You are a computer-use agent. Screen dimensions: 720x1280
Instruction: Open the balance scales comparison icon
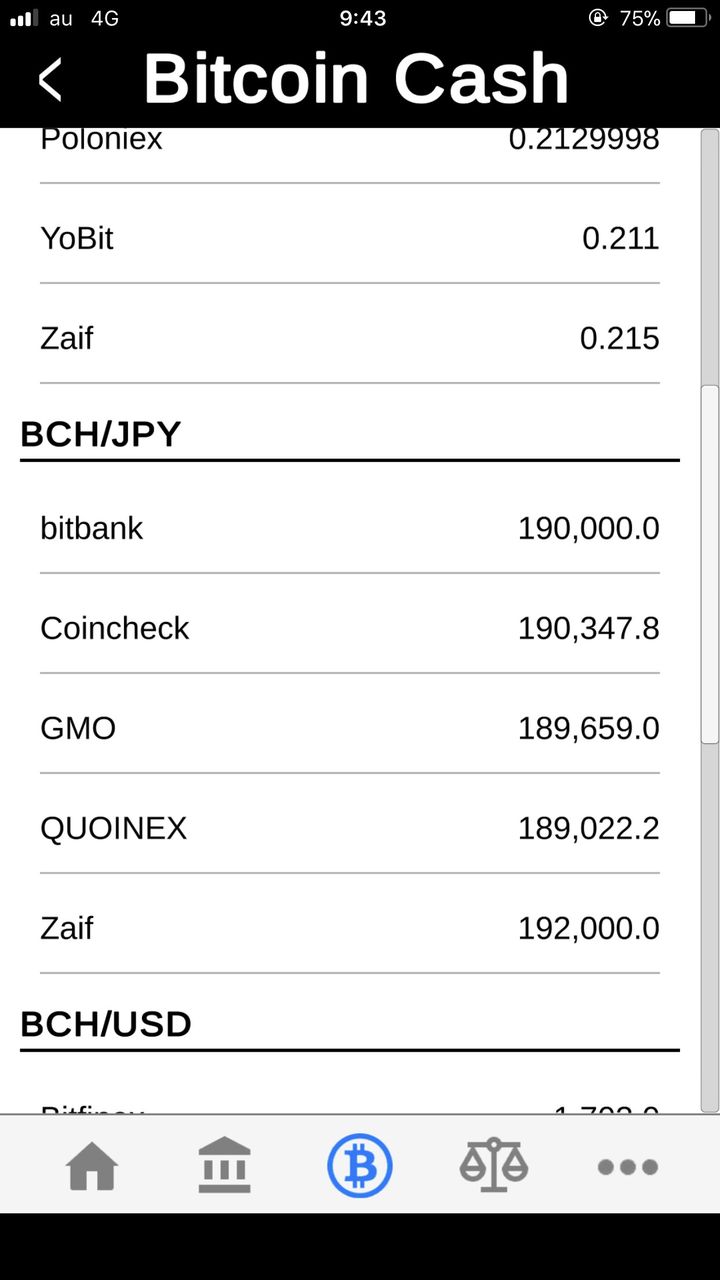click(494, 1165)
